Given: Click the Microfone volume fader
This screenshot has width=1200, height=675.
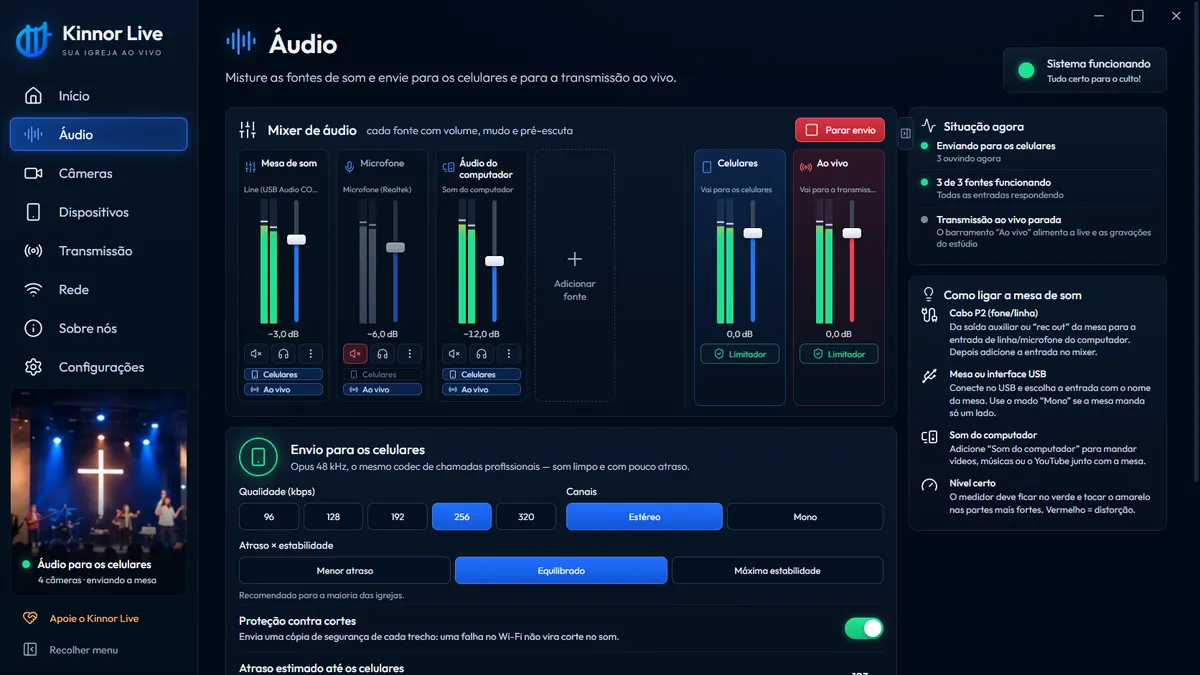Looking at the screenshot, I should (x=395, y=247).
